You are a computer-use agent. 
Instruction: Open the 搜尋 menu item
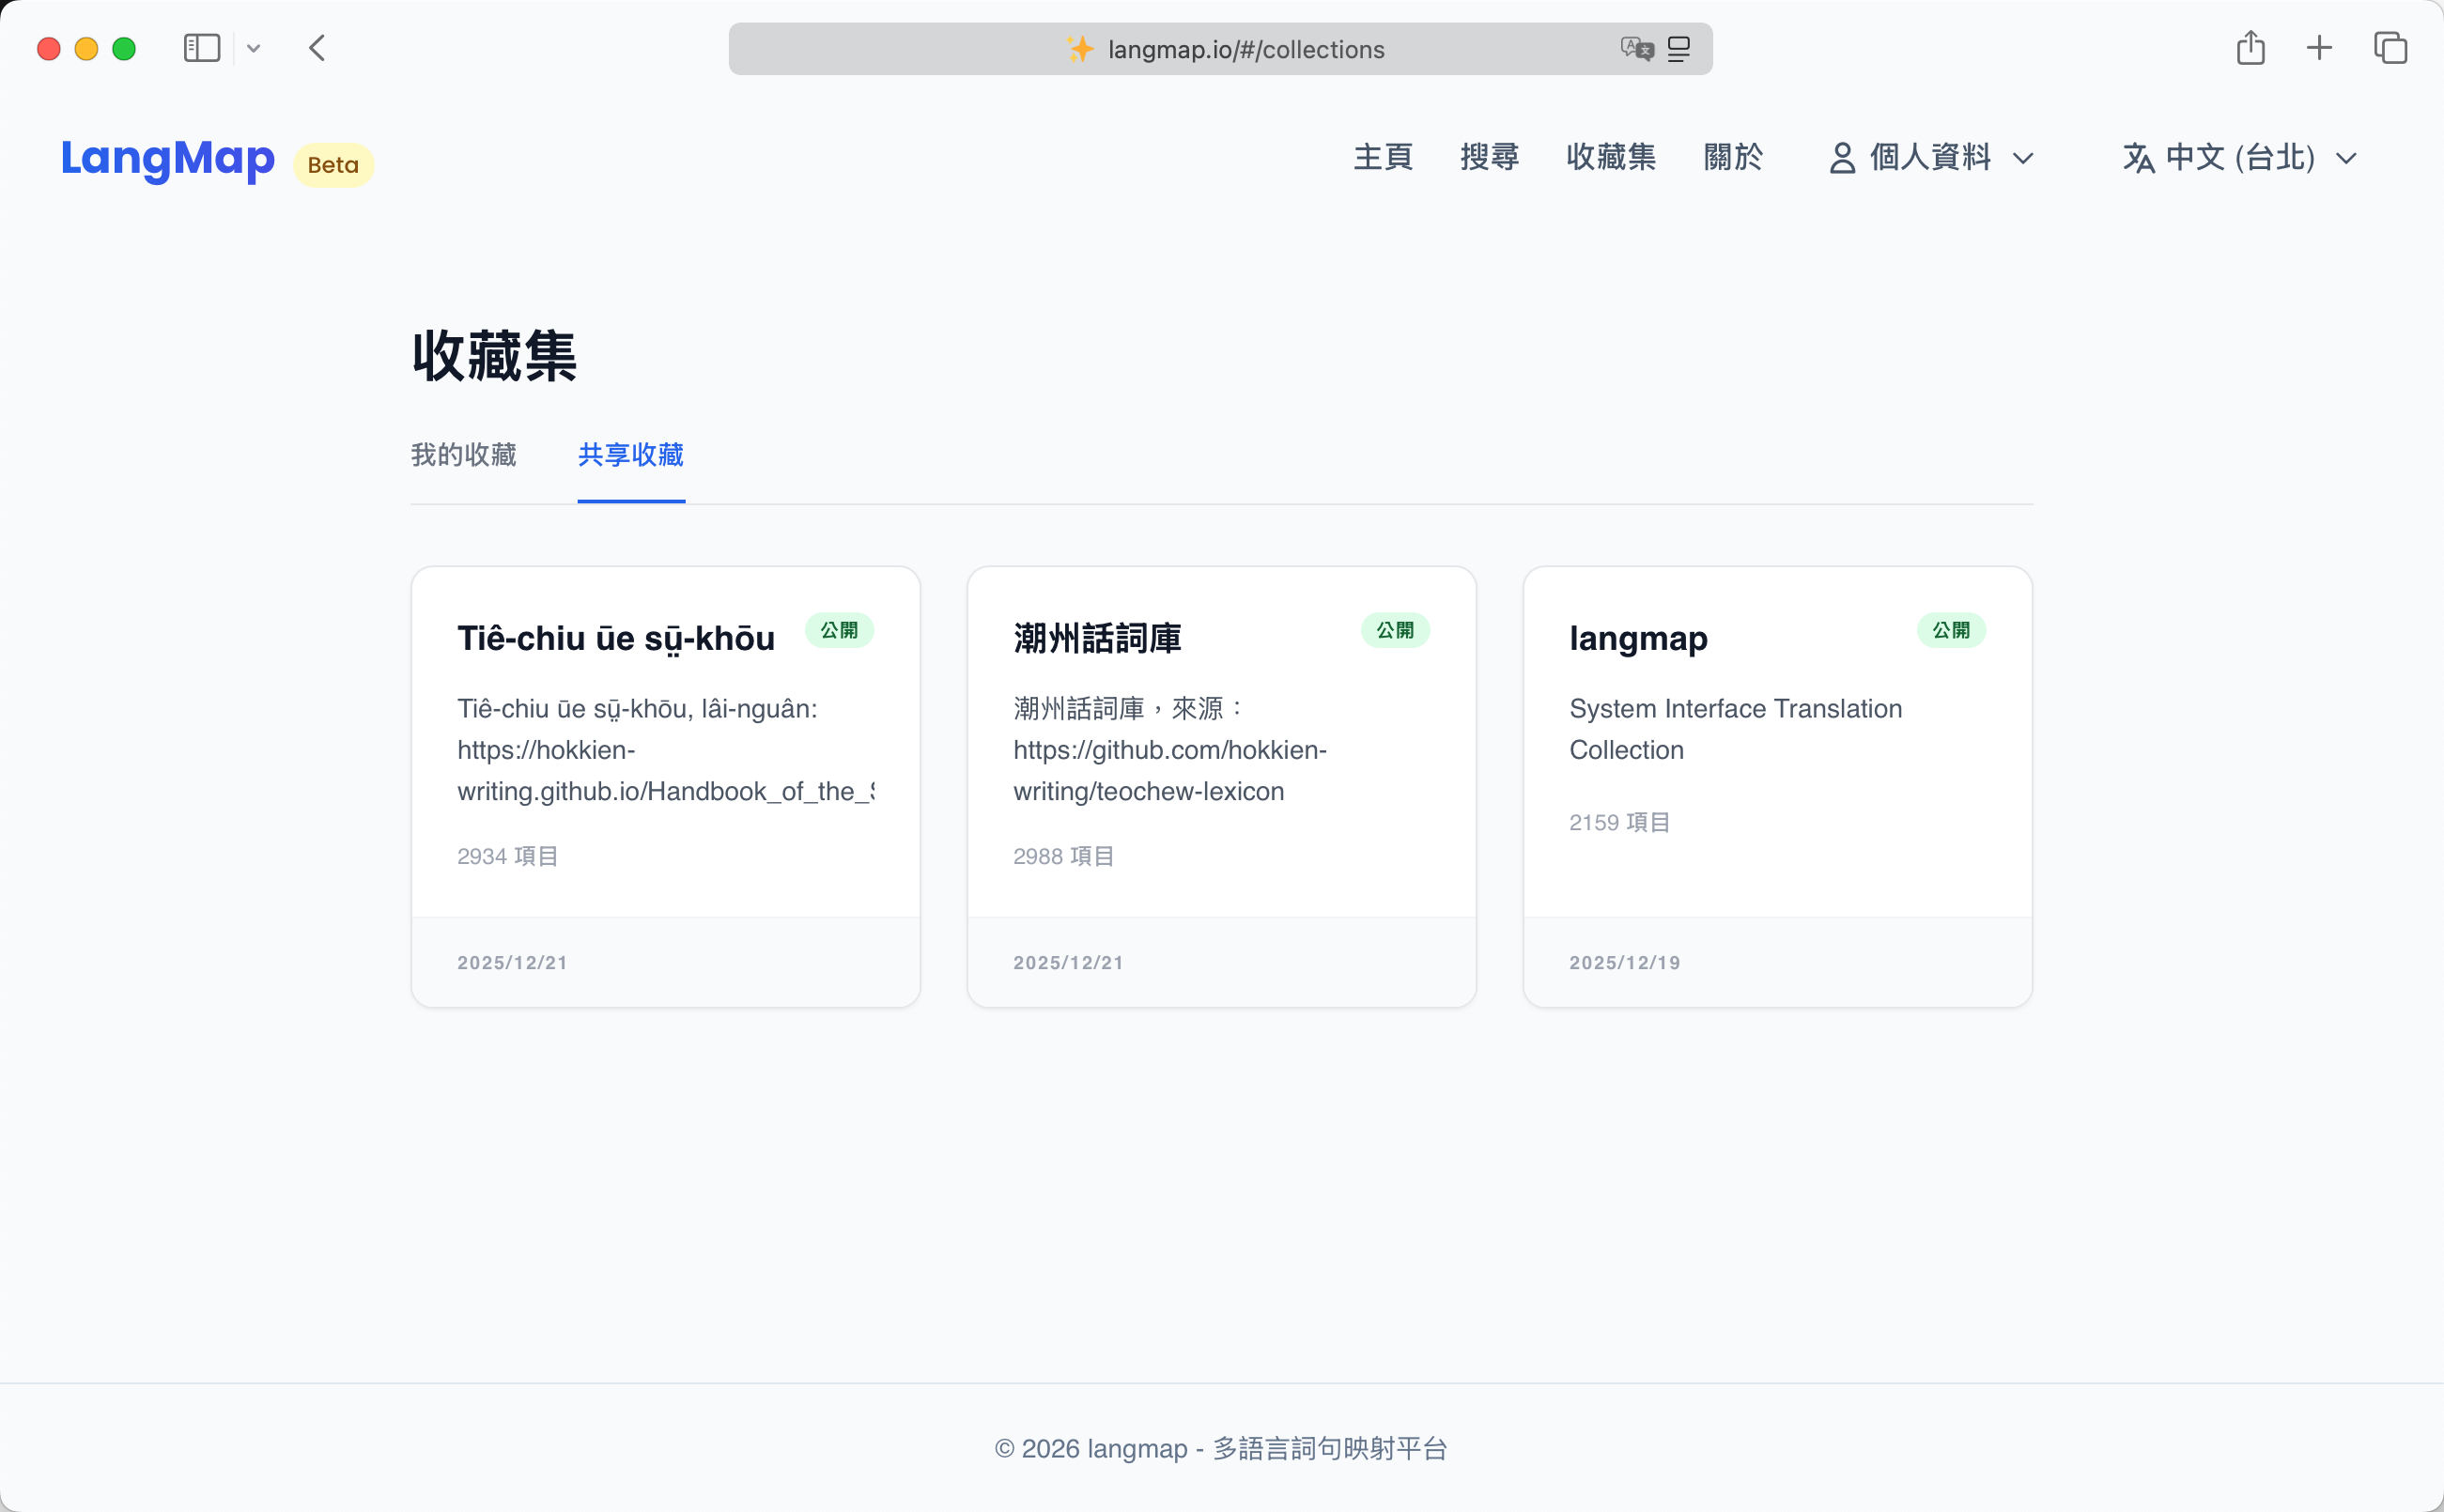coord(1489,157)
